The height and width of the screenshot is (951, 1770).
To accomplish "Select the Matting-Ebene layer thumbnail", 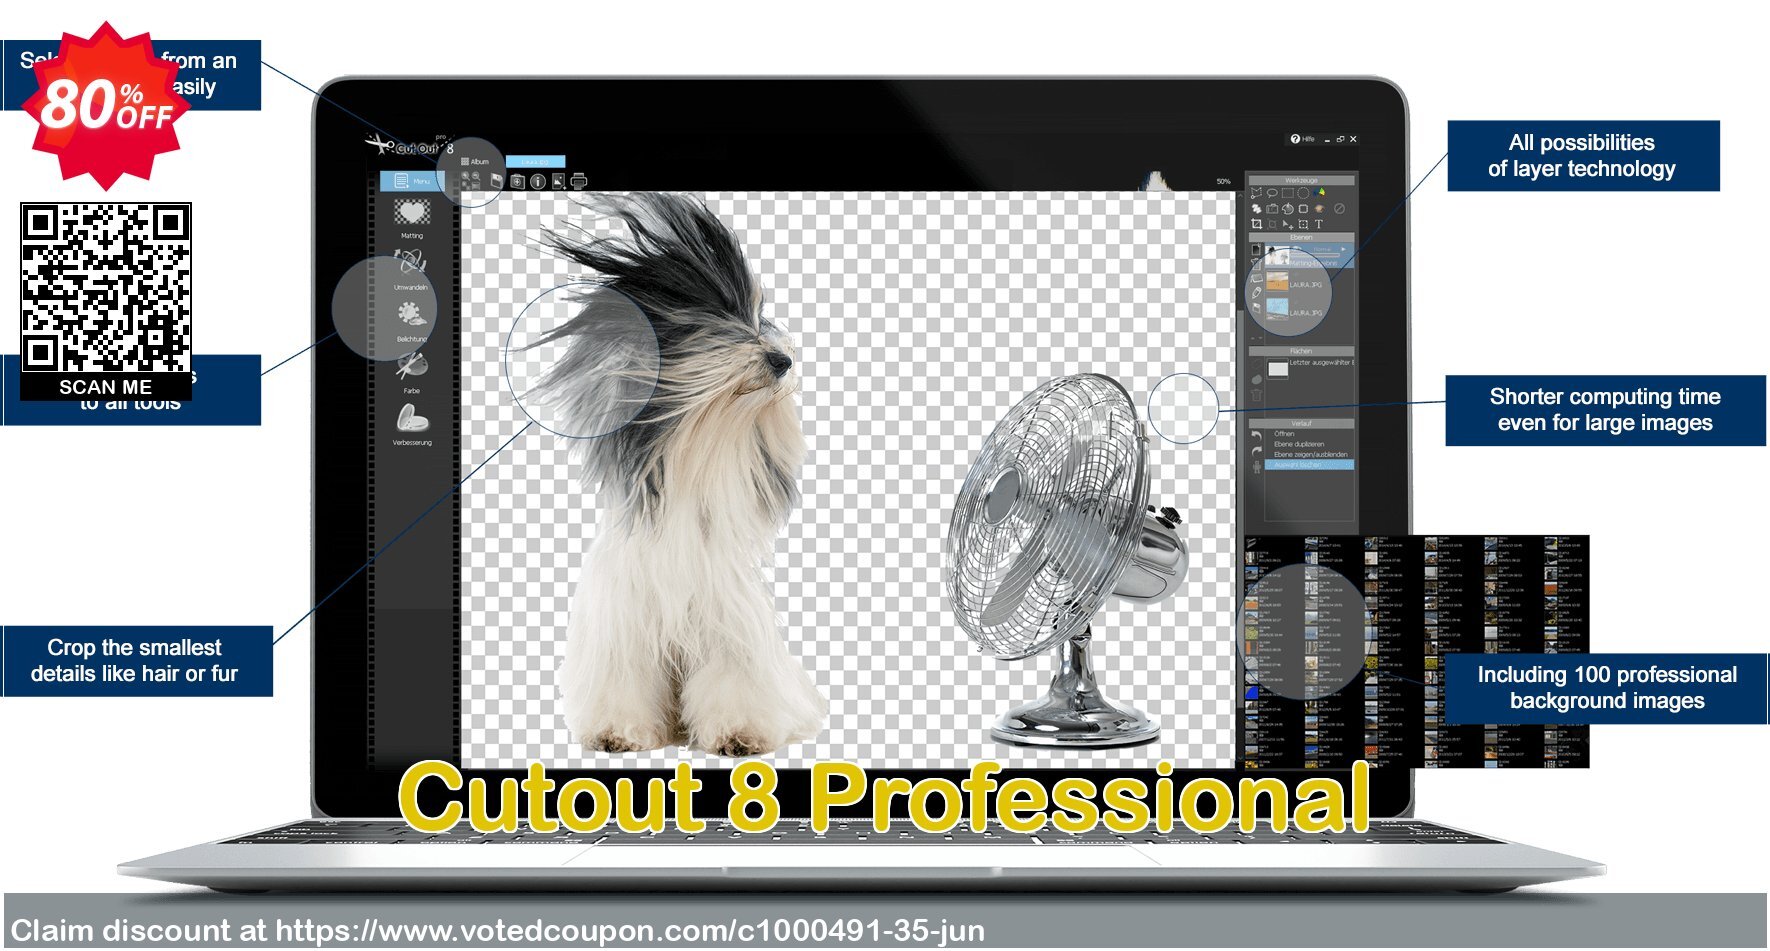I will coord(1277,255).
